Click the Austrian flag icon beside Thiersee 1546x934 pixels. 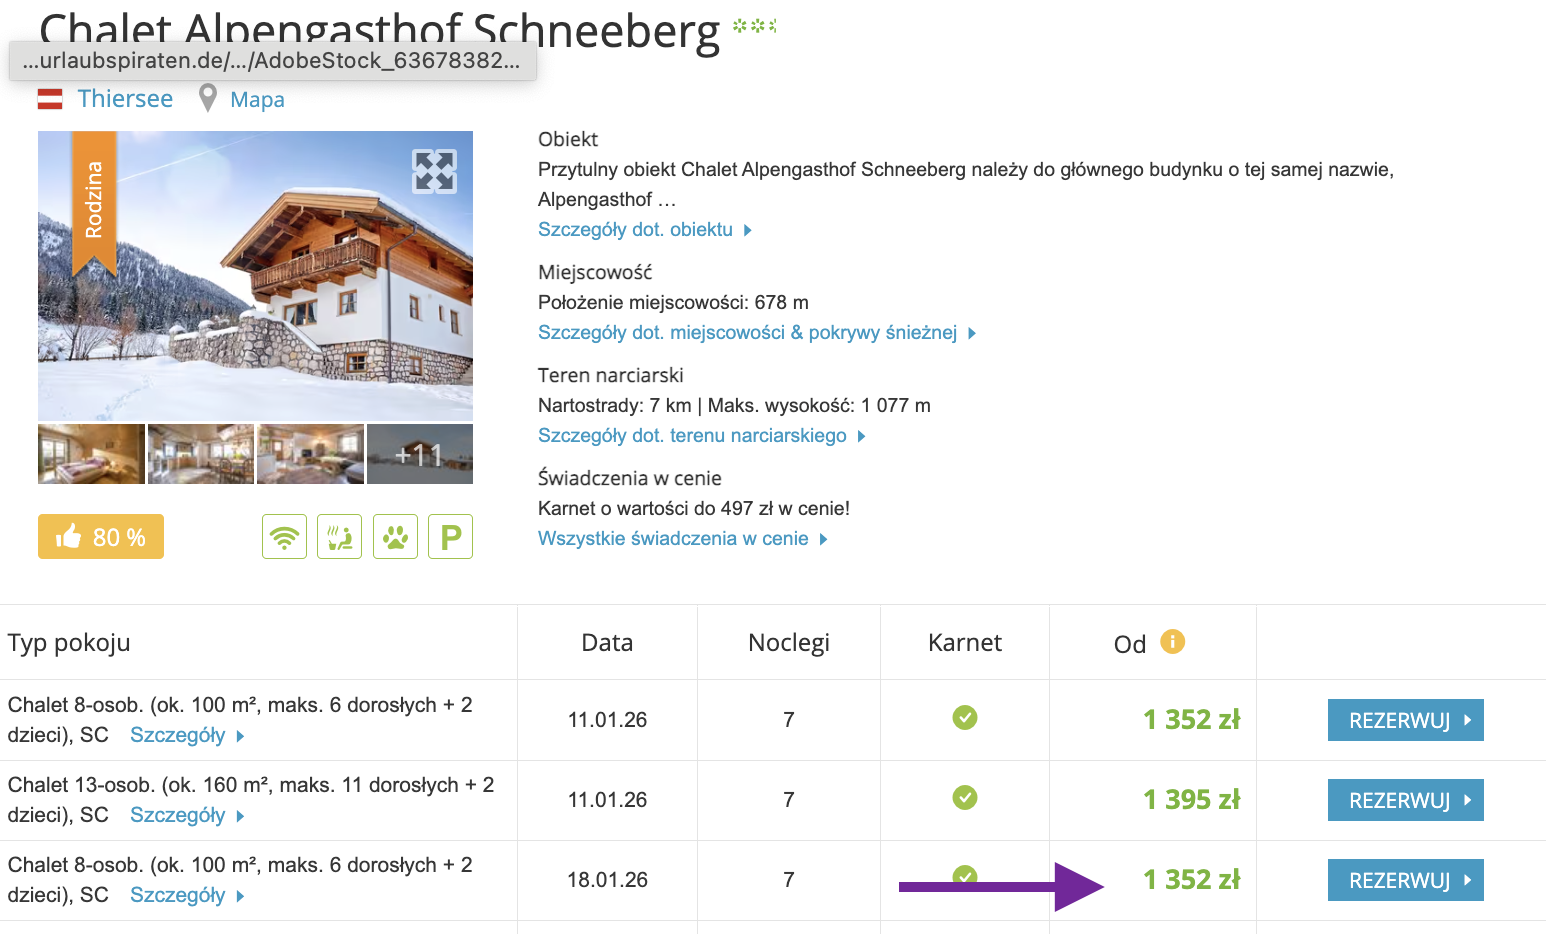click(49, 98)
